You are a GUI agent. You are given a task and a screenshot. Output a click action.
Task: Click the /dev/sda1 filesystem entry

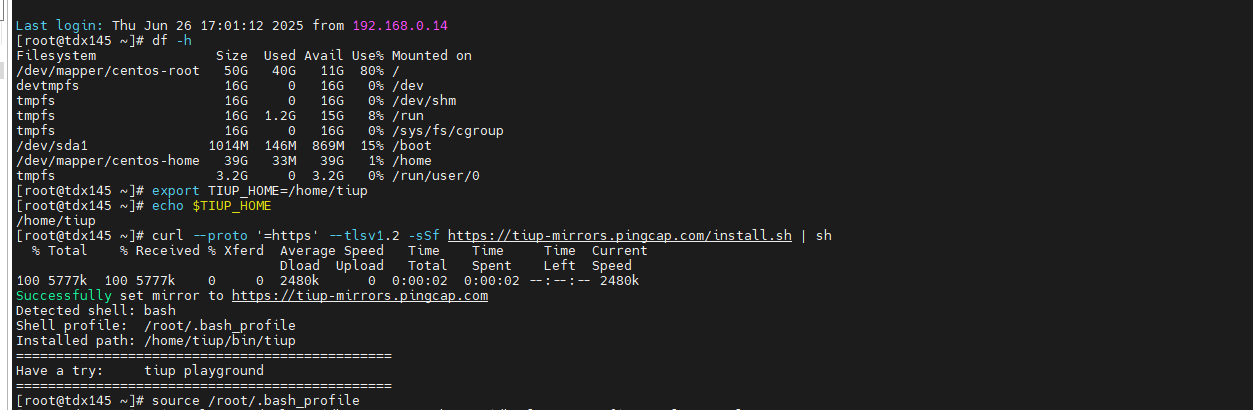pos(52,145)
